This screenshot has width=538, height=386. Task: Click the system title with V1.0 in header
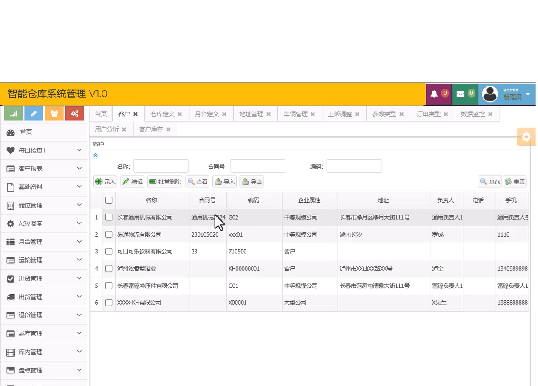[57, 94]
